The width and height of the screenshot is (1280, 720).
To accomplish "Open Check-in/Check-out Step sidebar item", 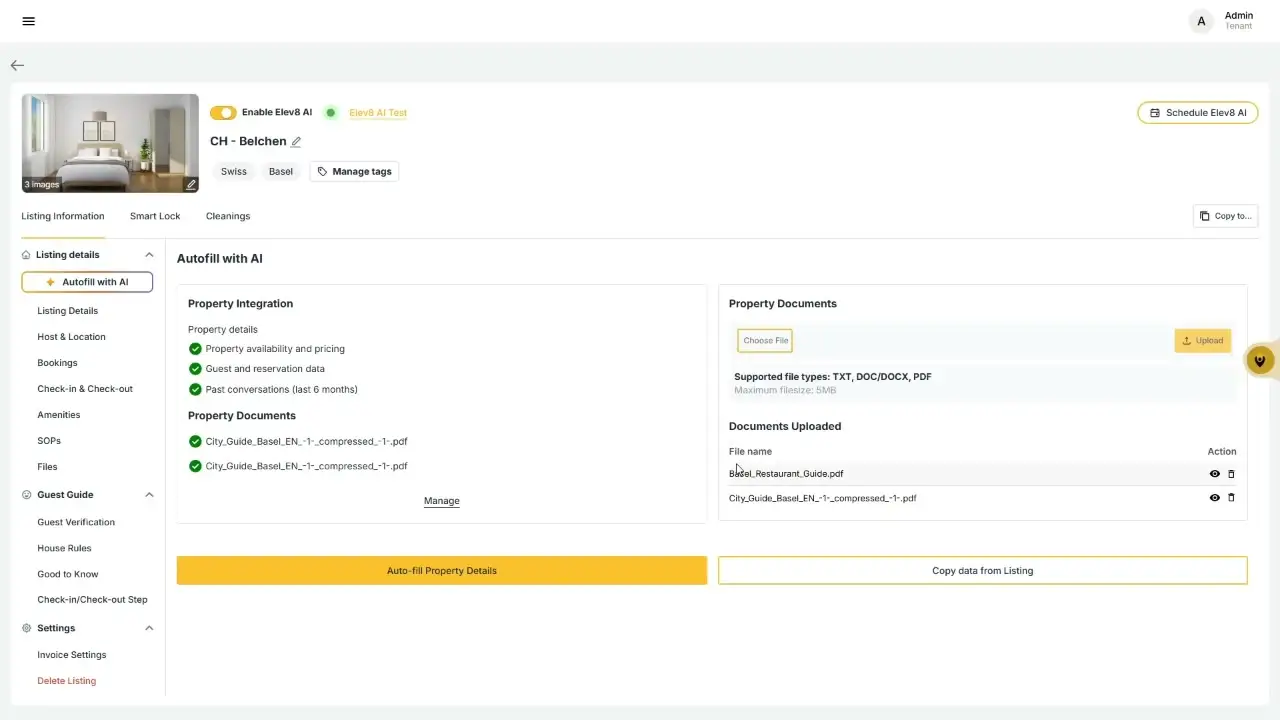I will click(92, 600).
